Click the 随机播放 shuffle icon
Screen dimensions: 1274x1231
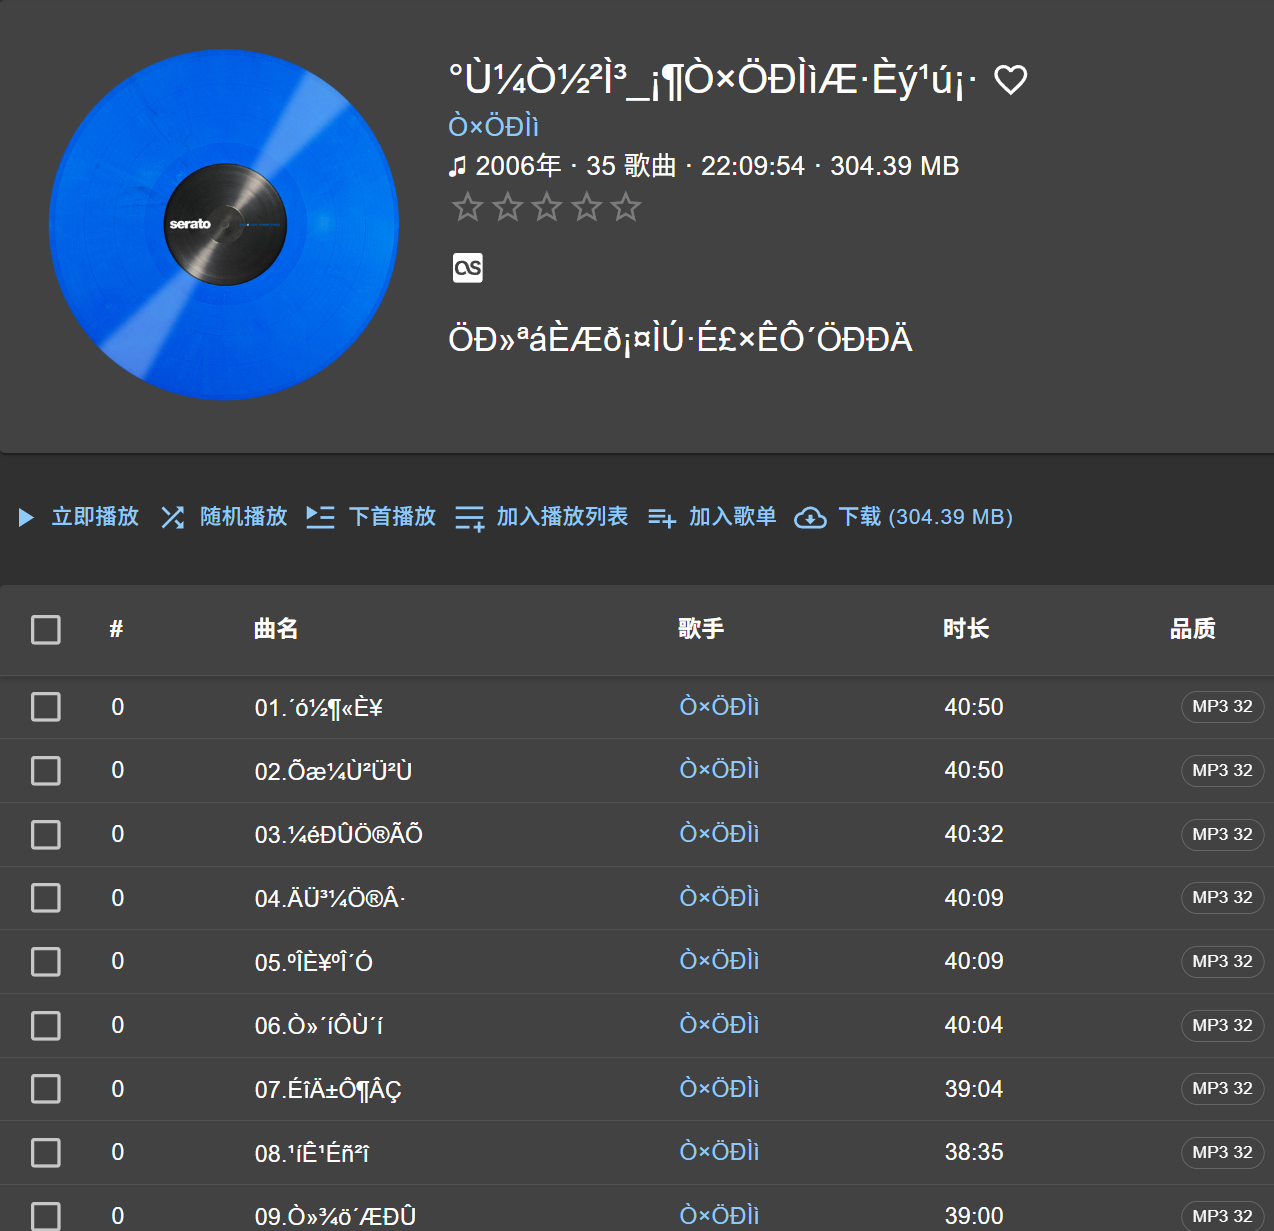click(x=172, y=517)
